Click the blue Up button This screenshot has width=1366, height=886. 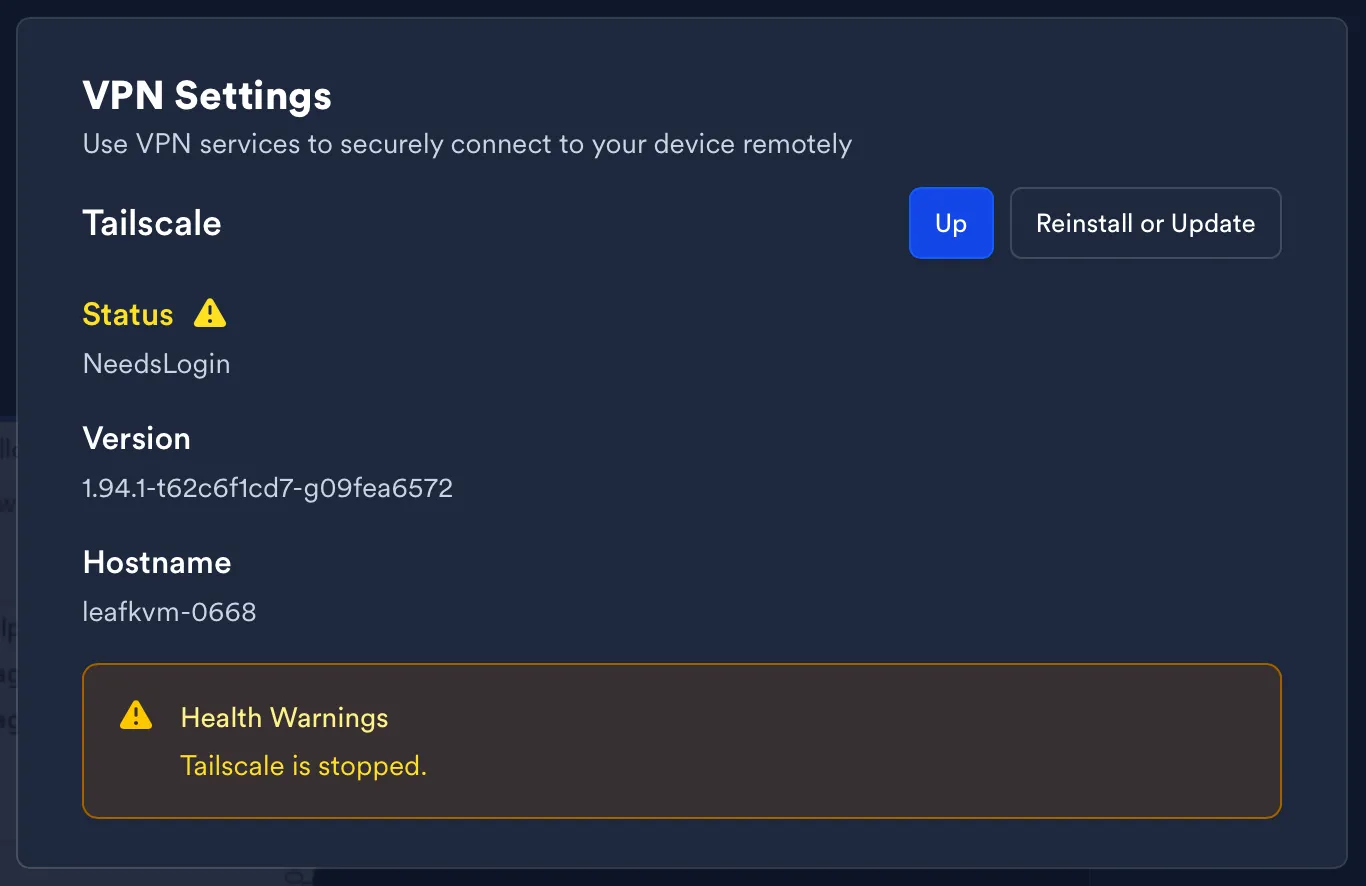[x=950, y=223]
